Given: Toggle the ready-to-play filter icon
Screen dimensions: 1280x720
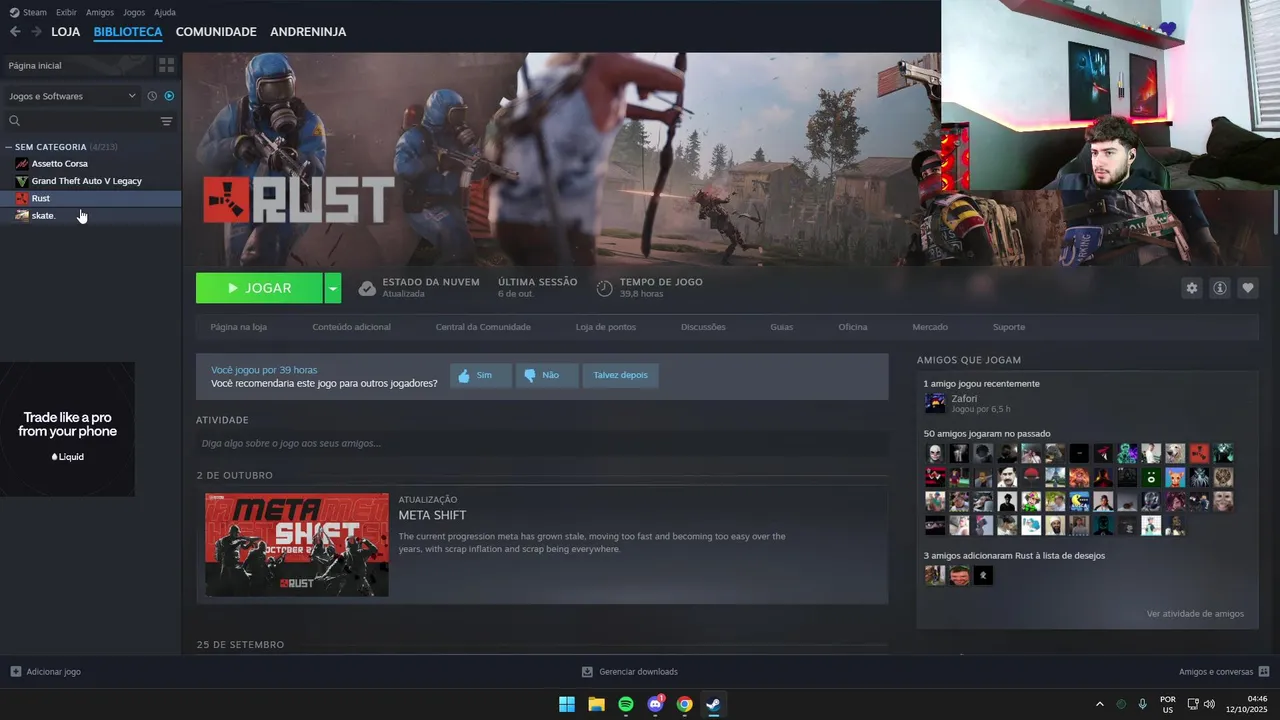Looking at the screenshot, I should click(x=169, y=96).
